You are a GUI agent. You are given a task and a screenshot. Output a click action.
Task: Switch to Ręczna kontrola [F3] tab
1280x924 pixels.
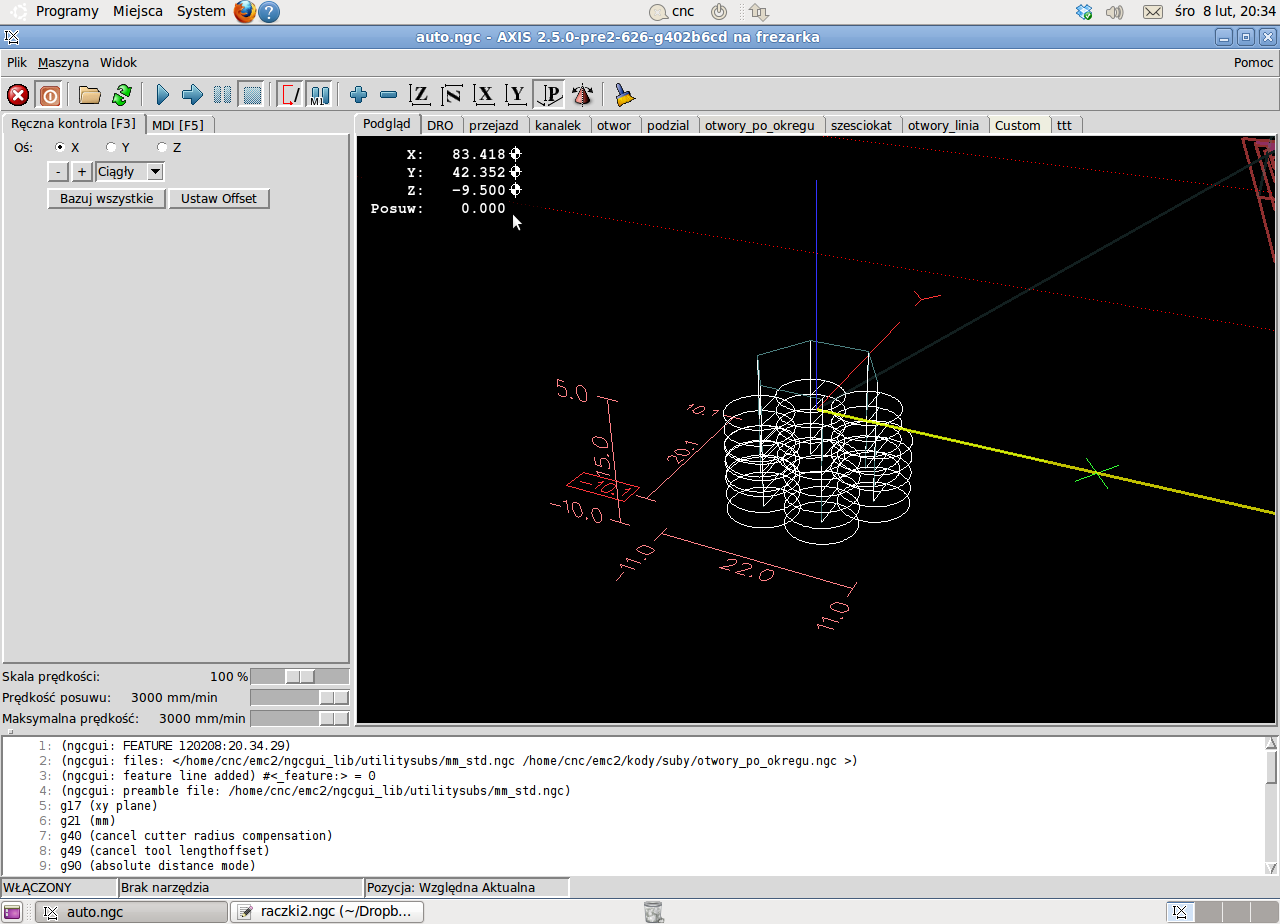73,124
